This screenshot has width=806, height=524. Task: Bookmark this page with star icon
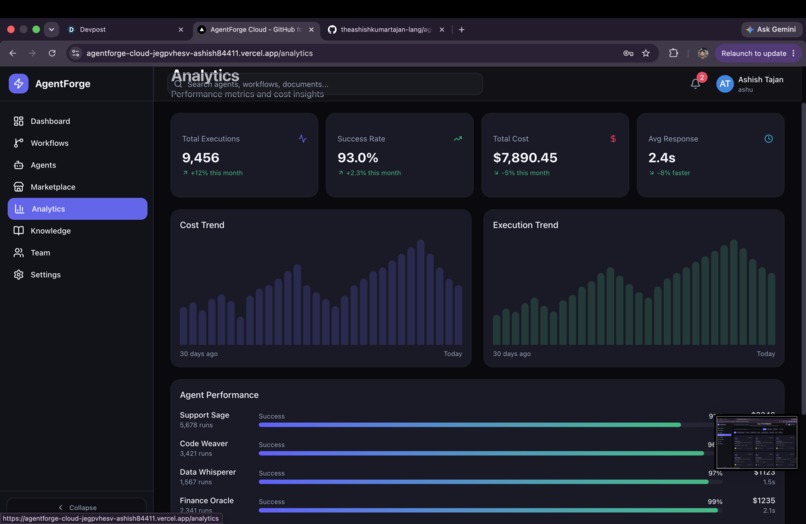(646, 53)
